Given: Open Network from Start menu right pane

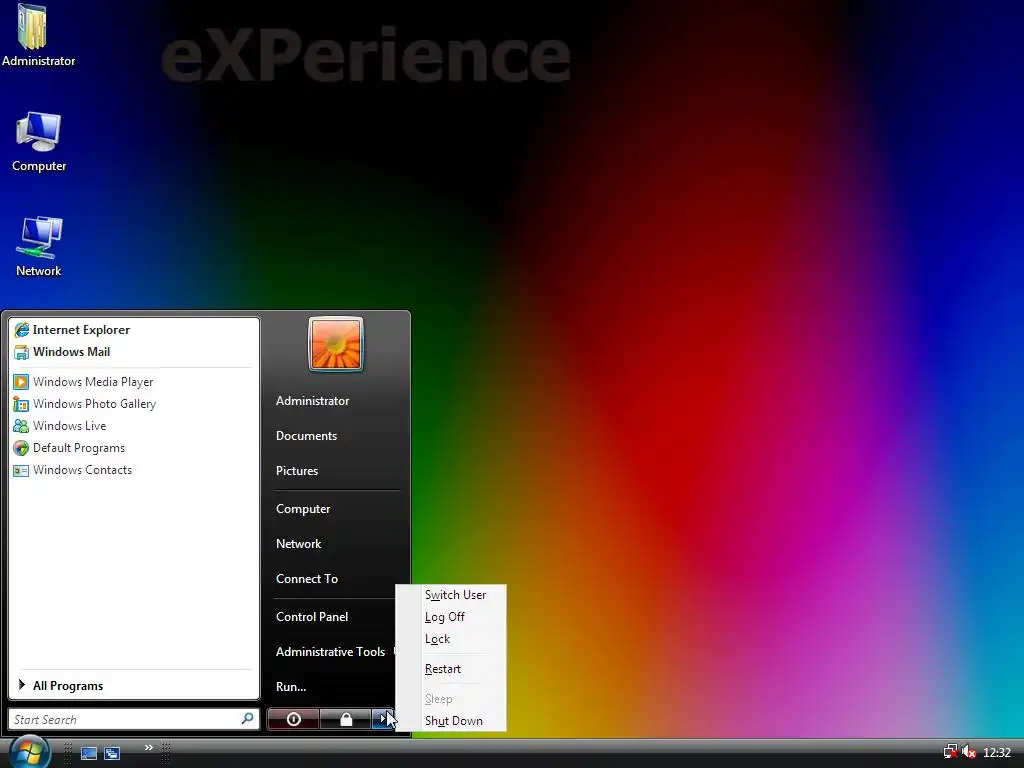Looking at the screenshot, I should (298, 544).
